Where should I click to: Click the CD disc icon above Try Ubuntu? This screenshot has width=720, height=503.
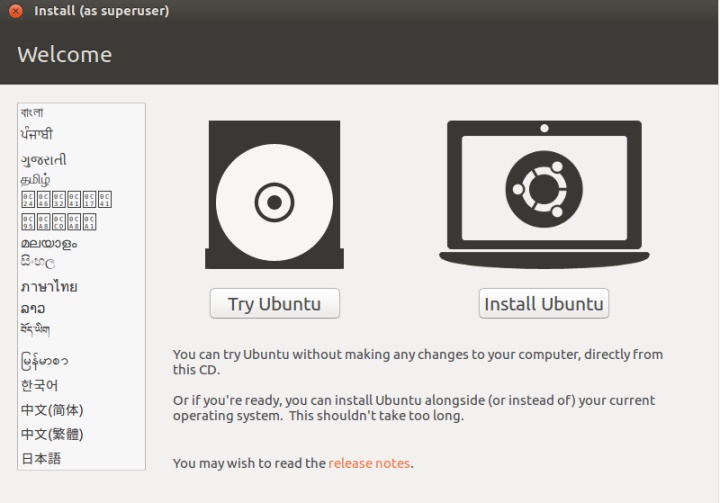point(274,195)
